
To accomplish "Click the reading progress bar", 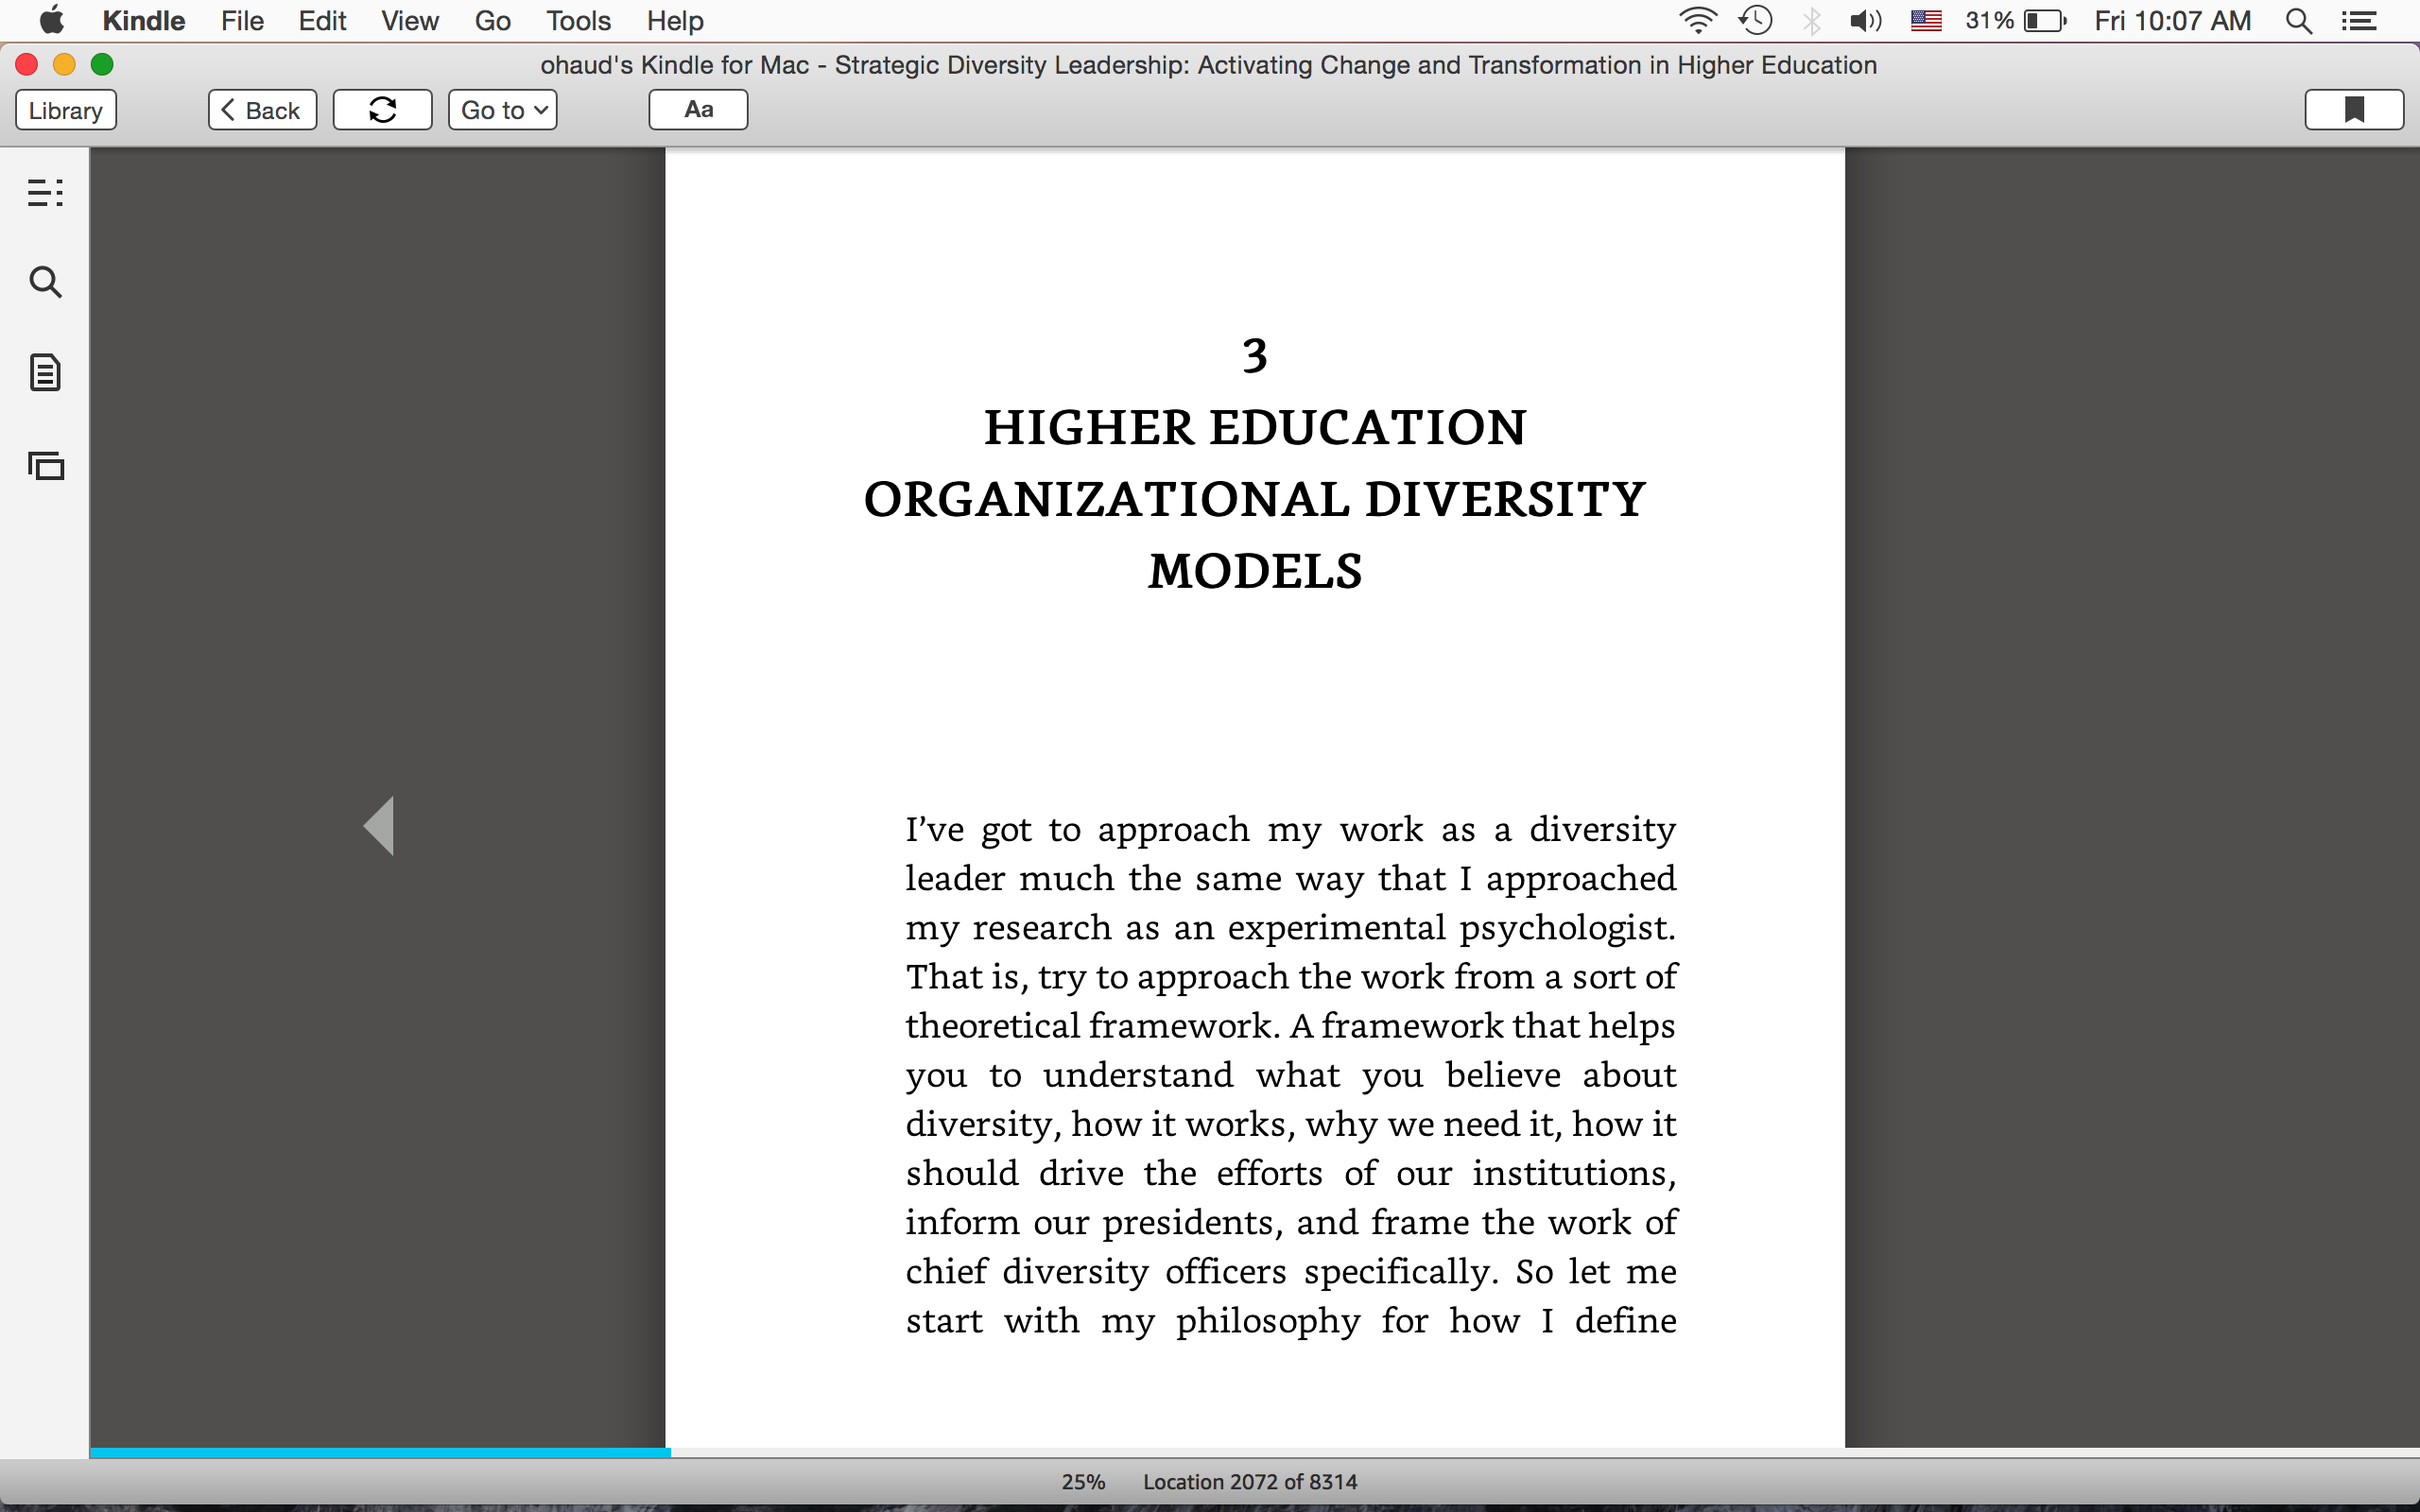I will click(x=1255, y=1452).
